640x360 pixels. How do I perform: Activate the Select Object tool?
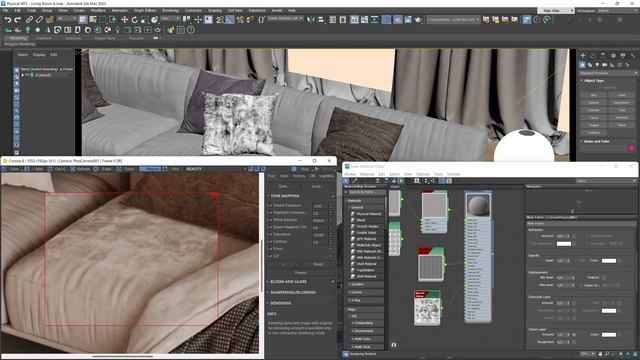click(x=83, y=20)
